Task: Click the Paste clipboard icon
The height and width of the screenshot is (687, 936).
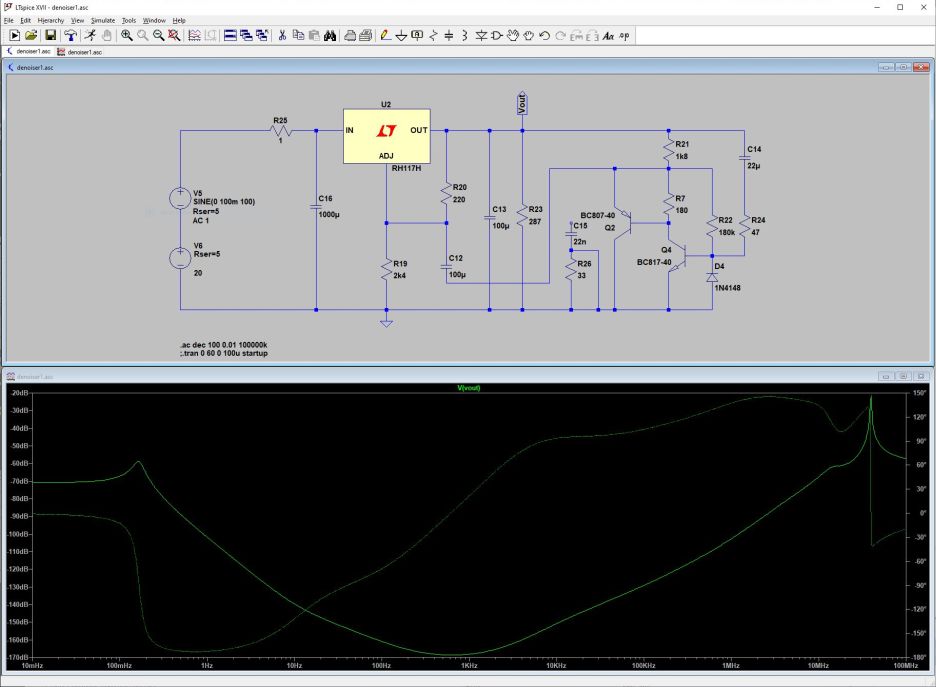Action: tap(314, 36)
